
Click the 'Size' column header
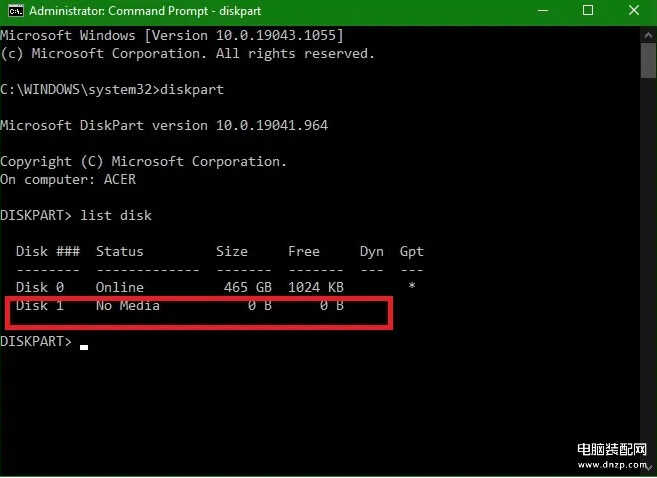click(x=232, y=251)
